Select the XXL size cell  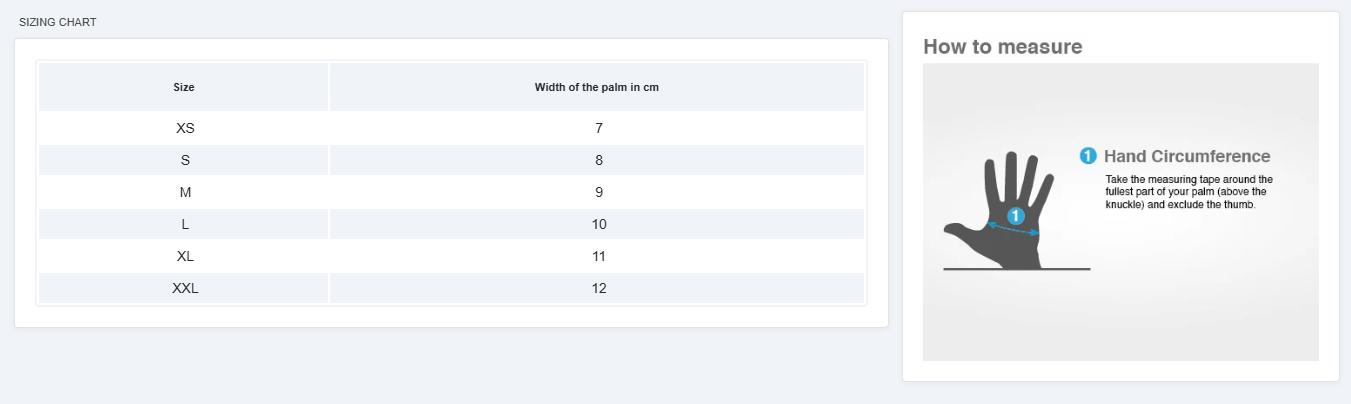click(185, 288)
